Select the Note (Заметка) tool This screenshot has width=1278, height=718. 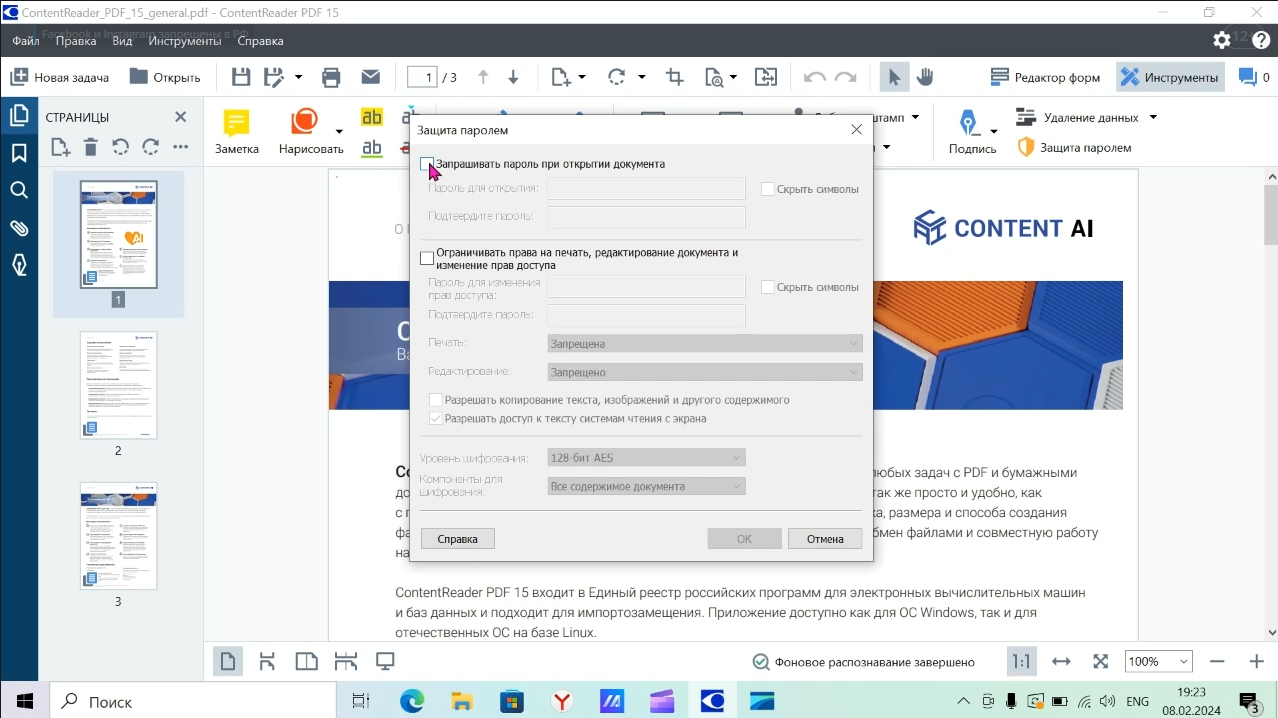(x=237, y=132)
